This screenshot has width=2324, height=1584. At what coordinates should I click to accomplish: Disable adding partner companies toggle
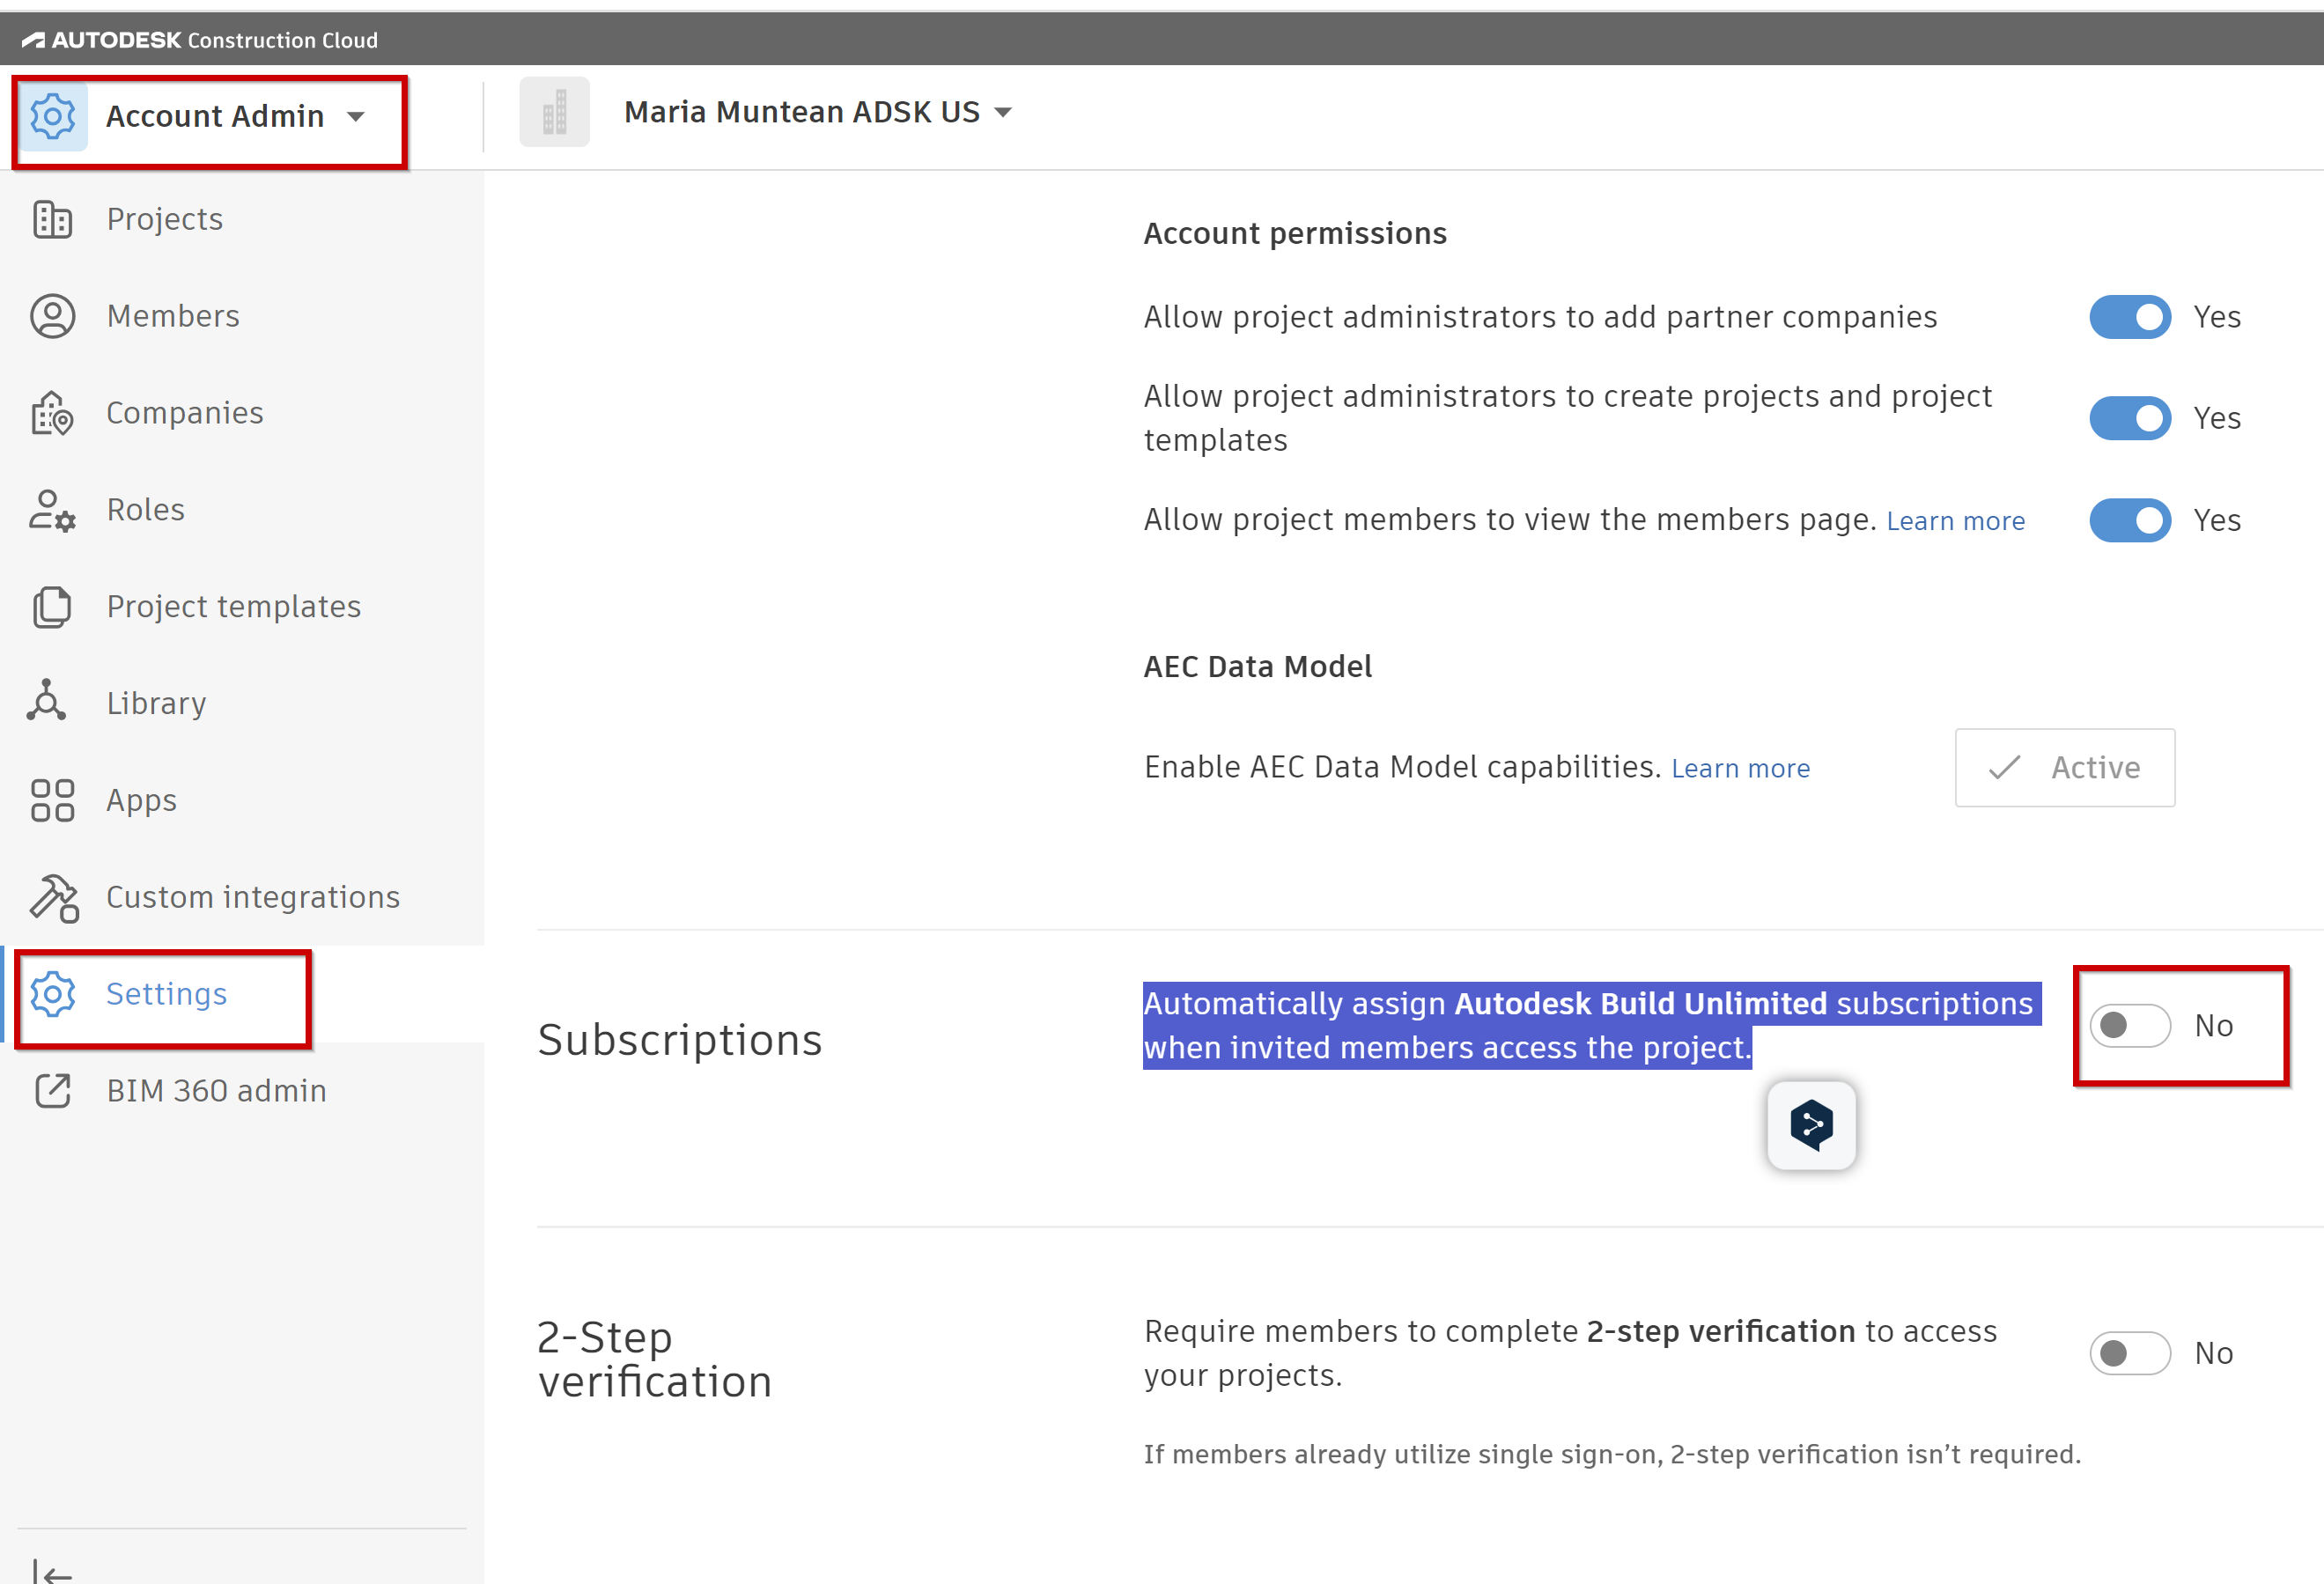2129,317
